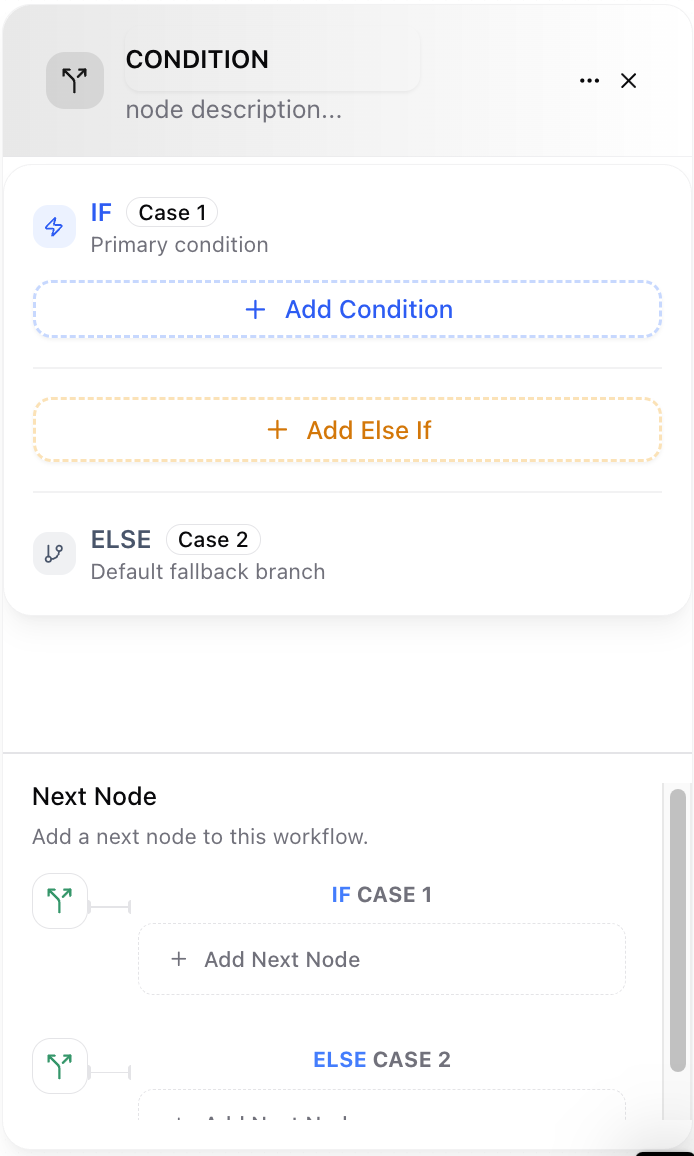Select the IF CASE 1 section heading
694x1156 pixels.
382,894
